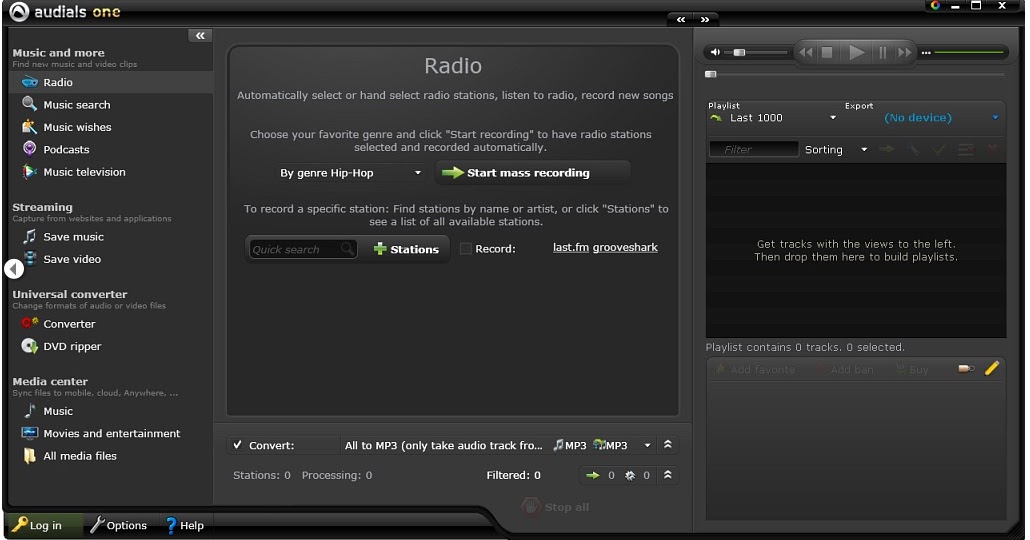
Task: Open Music in Media center
Action: tap(58, 411)
